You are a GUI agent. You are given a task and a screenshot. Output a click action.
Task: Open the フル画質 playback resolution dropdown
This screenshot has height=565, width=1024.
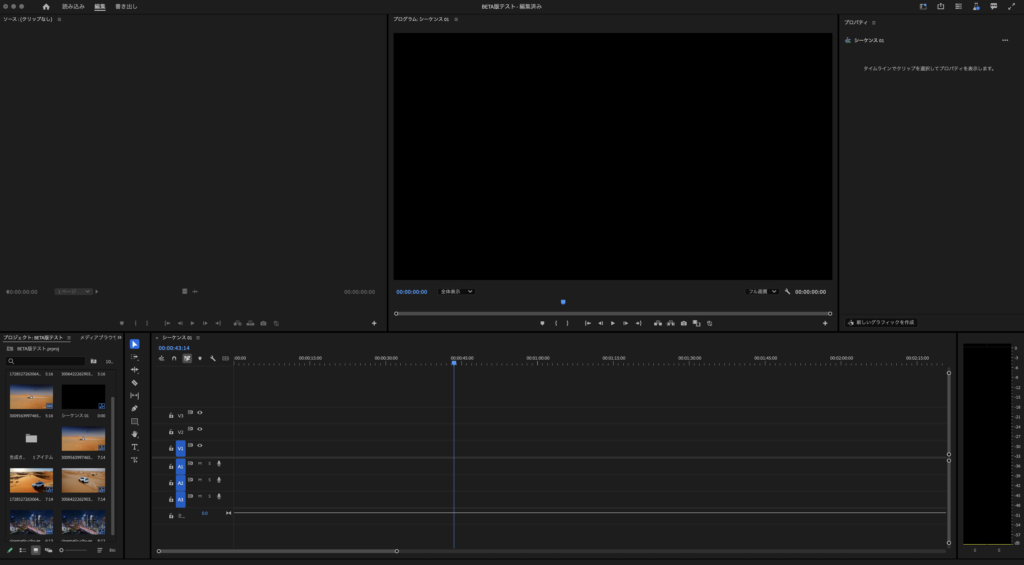click(x=762, y=292)
